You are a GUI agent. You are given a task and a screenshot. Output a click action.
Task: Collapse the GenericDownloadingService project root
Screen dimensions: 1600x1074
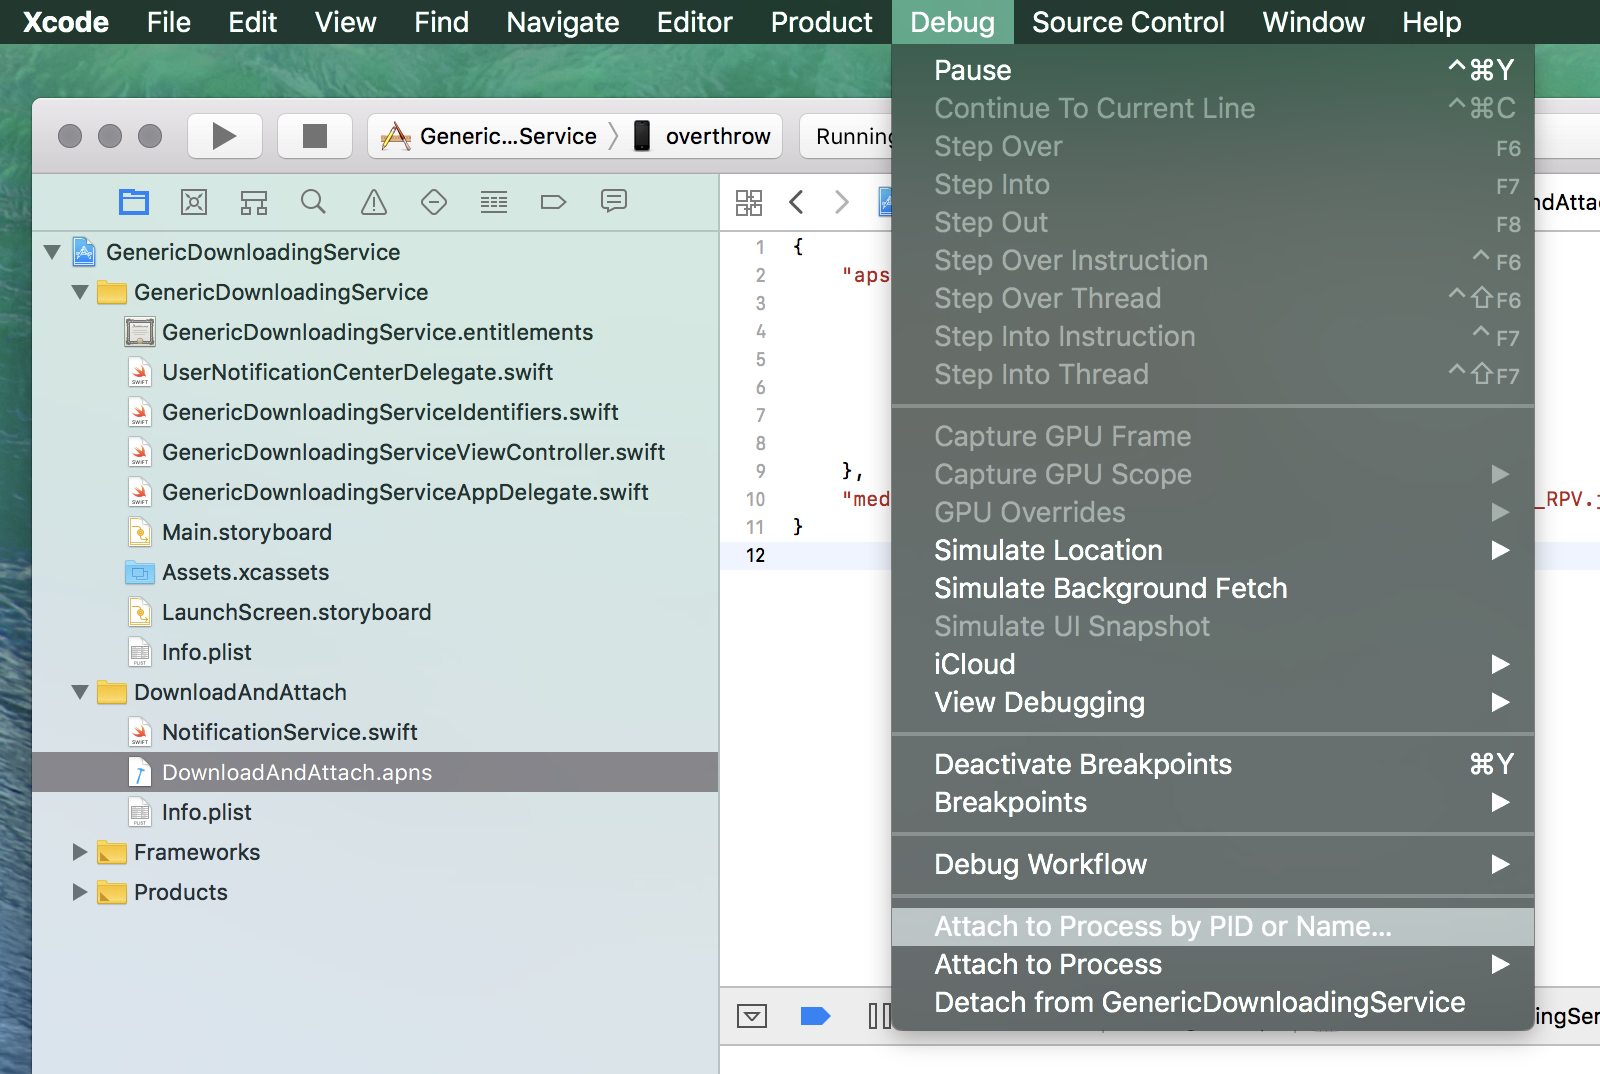pos(52,252)
